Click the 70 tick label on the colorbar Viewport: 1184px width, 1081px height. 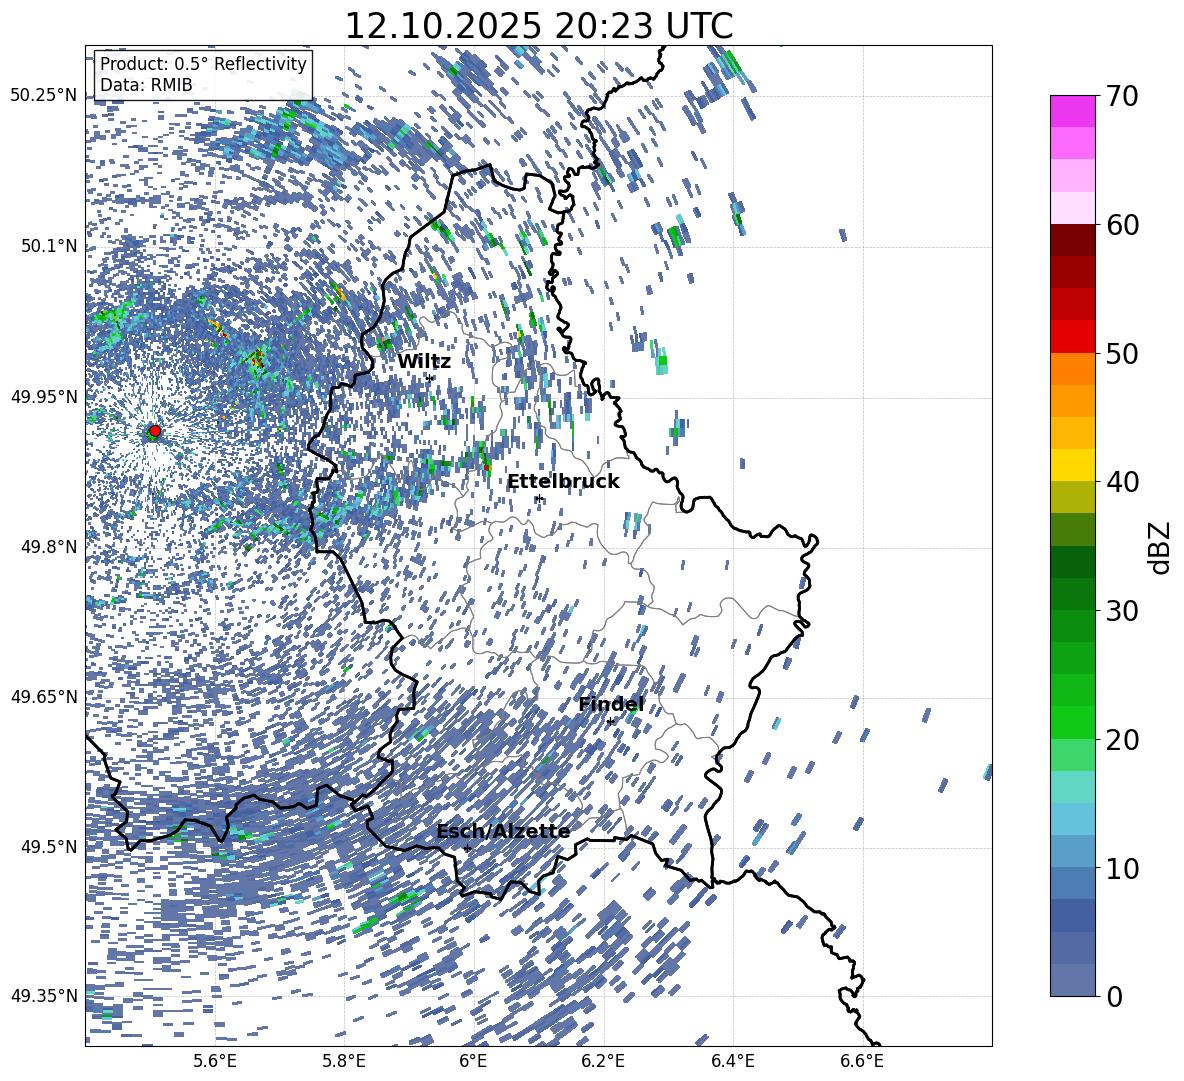click(1121, 97)
